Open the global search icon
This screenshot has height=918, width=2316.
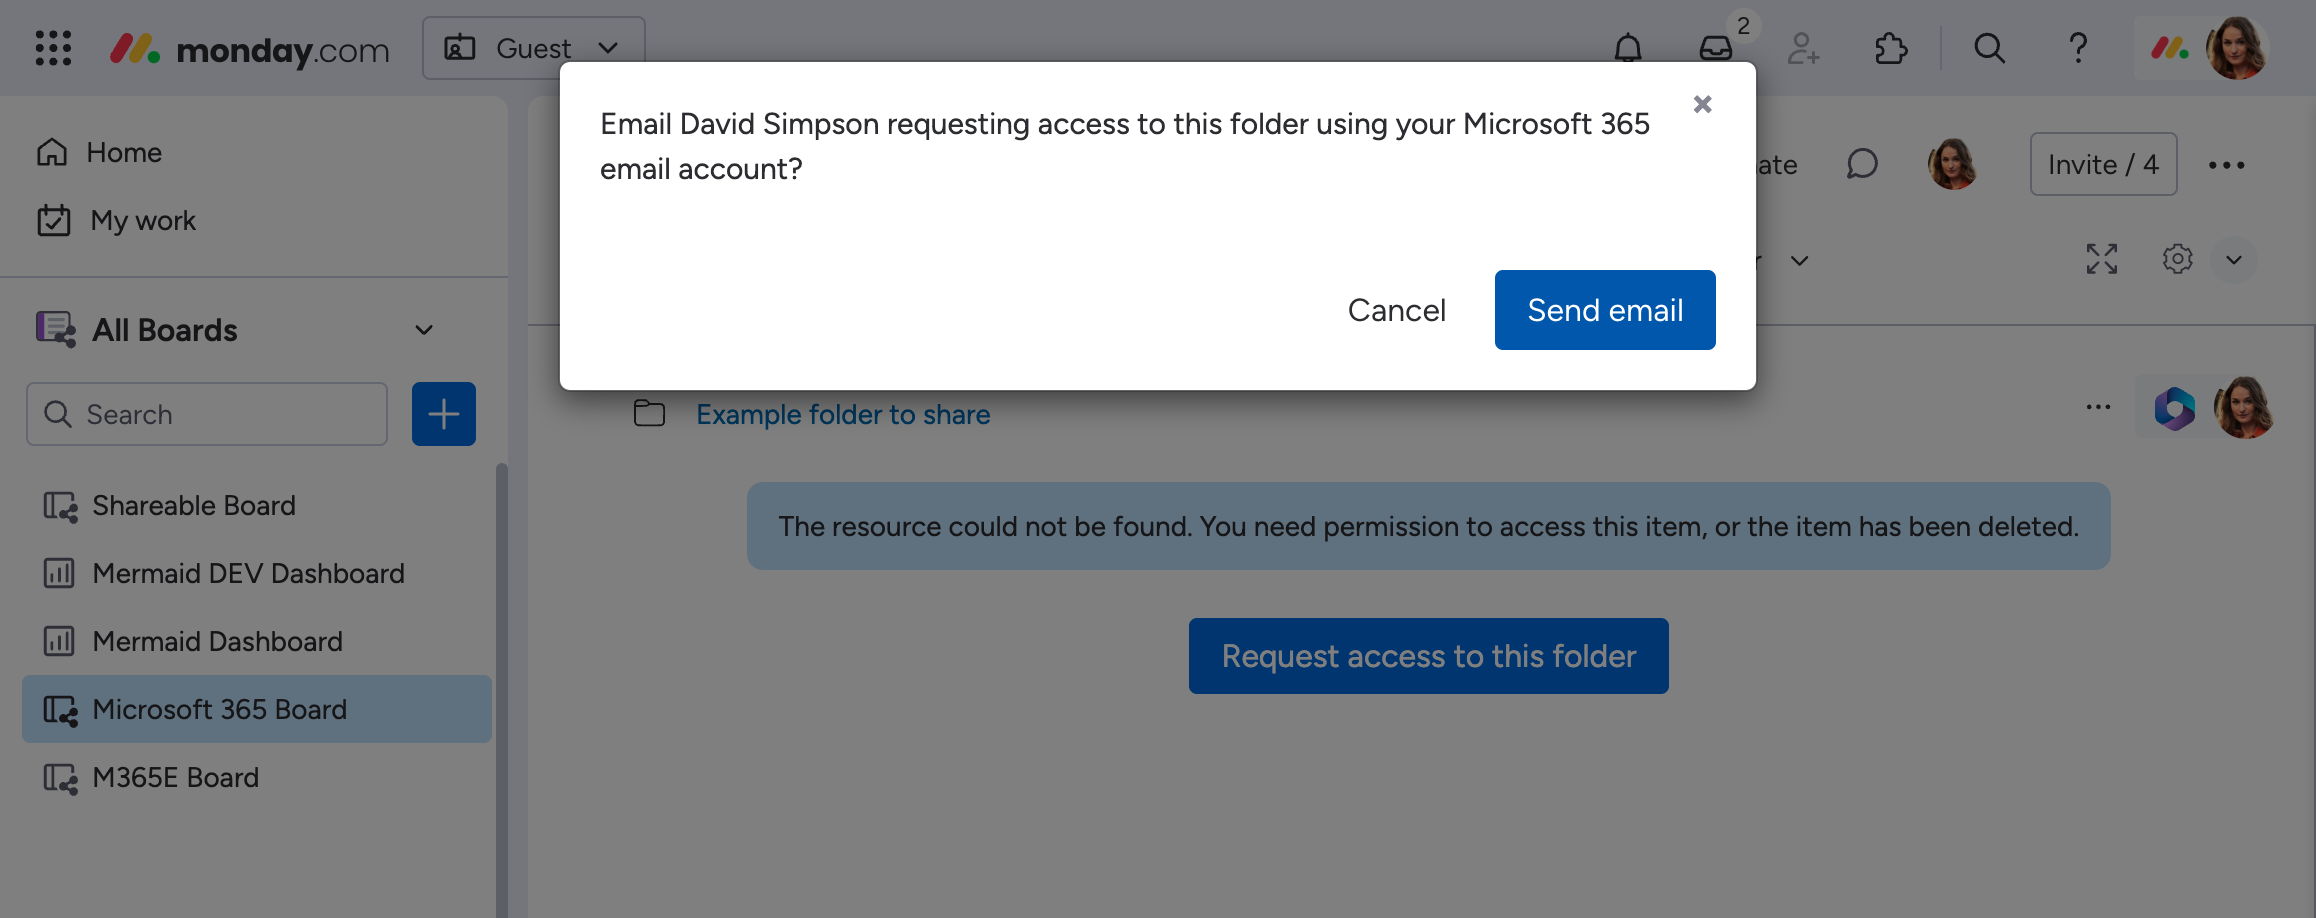[1988, 47]
